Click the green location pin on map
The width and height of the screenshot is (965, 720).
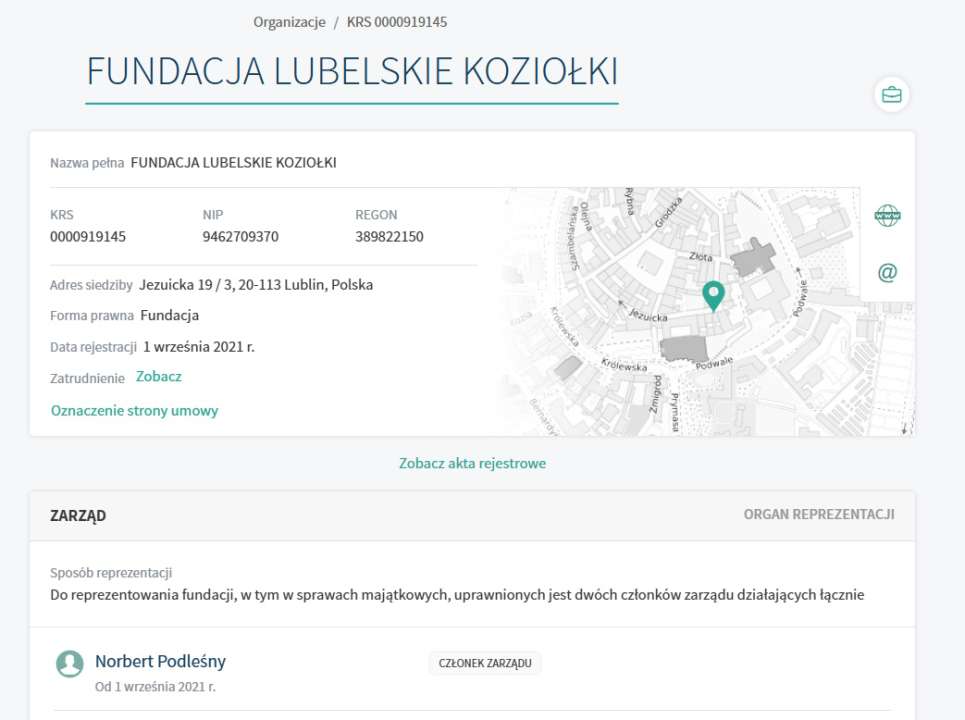pos(713,296)
